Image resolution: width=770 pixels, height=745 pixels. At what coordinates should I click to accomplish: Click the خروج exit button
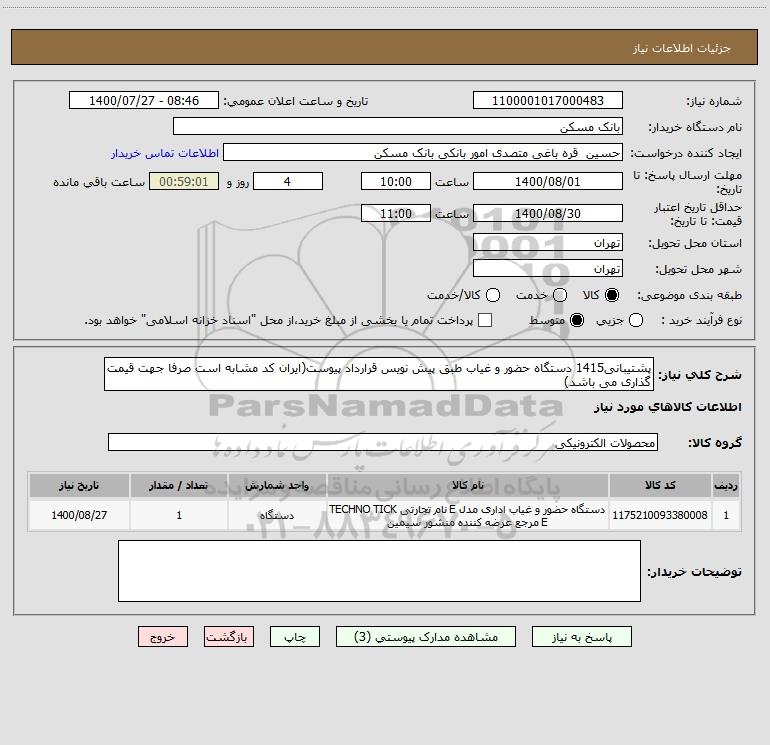tap(163, 636)
